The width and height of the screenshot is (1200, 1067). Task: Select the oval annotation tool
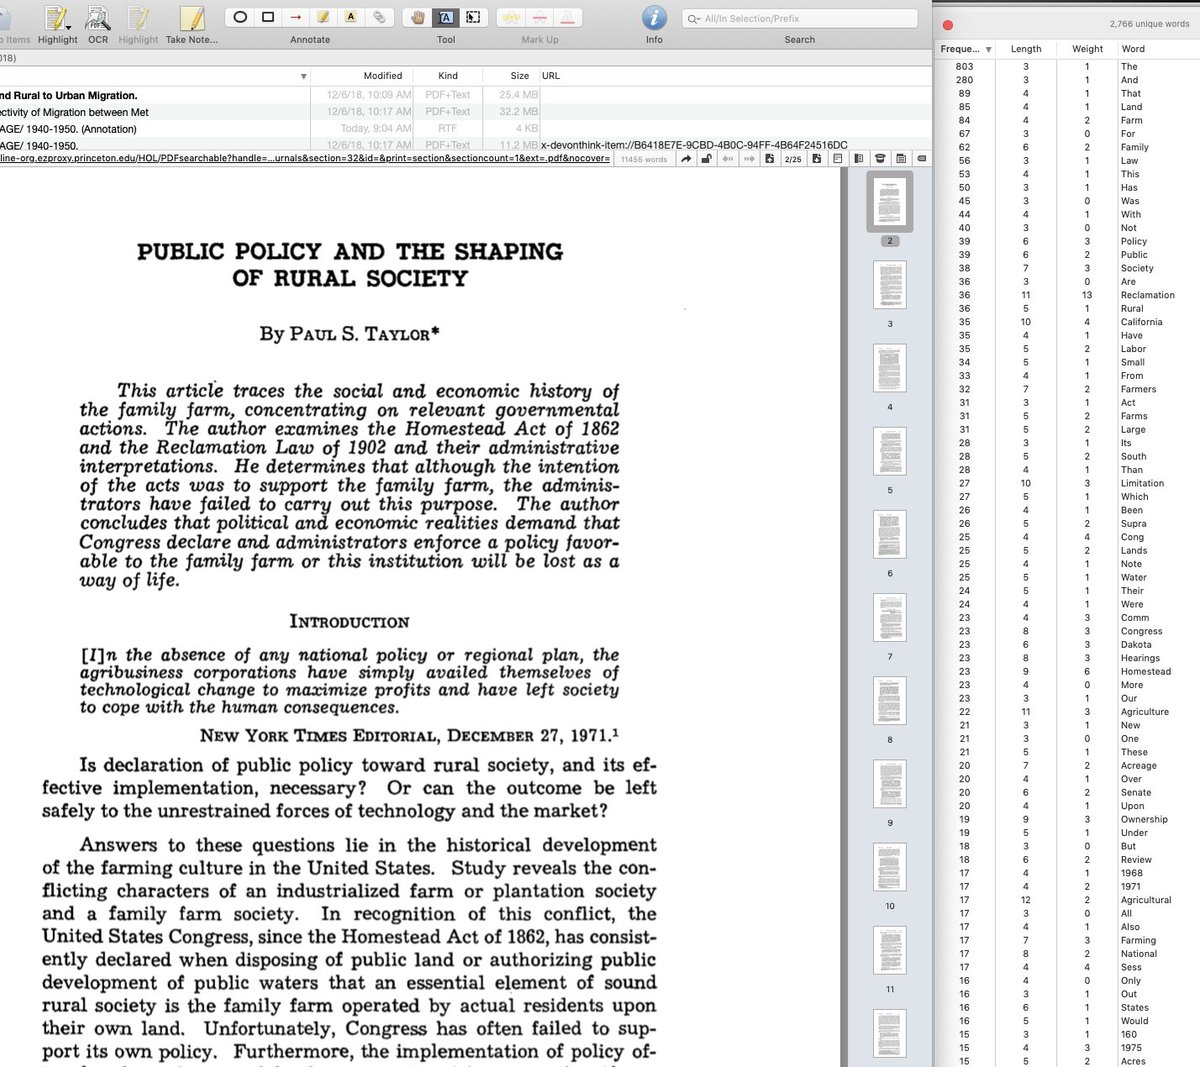pyautogui.click(x=240, y=17)
